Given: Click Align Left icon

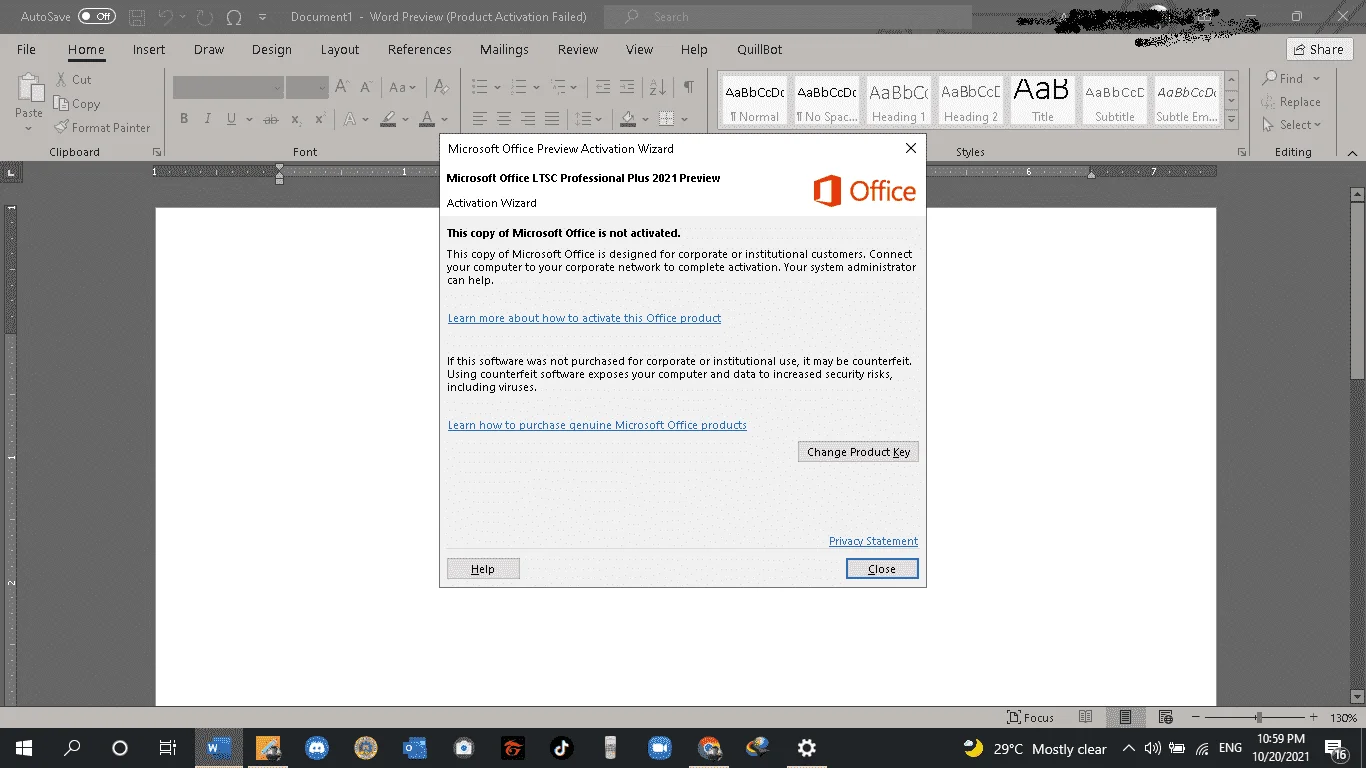Looking at the screenshot, I should (x=480, y=119).
